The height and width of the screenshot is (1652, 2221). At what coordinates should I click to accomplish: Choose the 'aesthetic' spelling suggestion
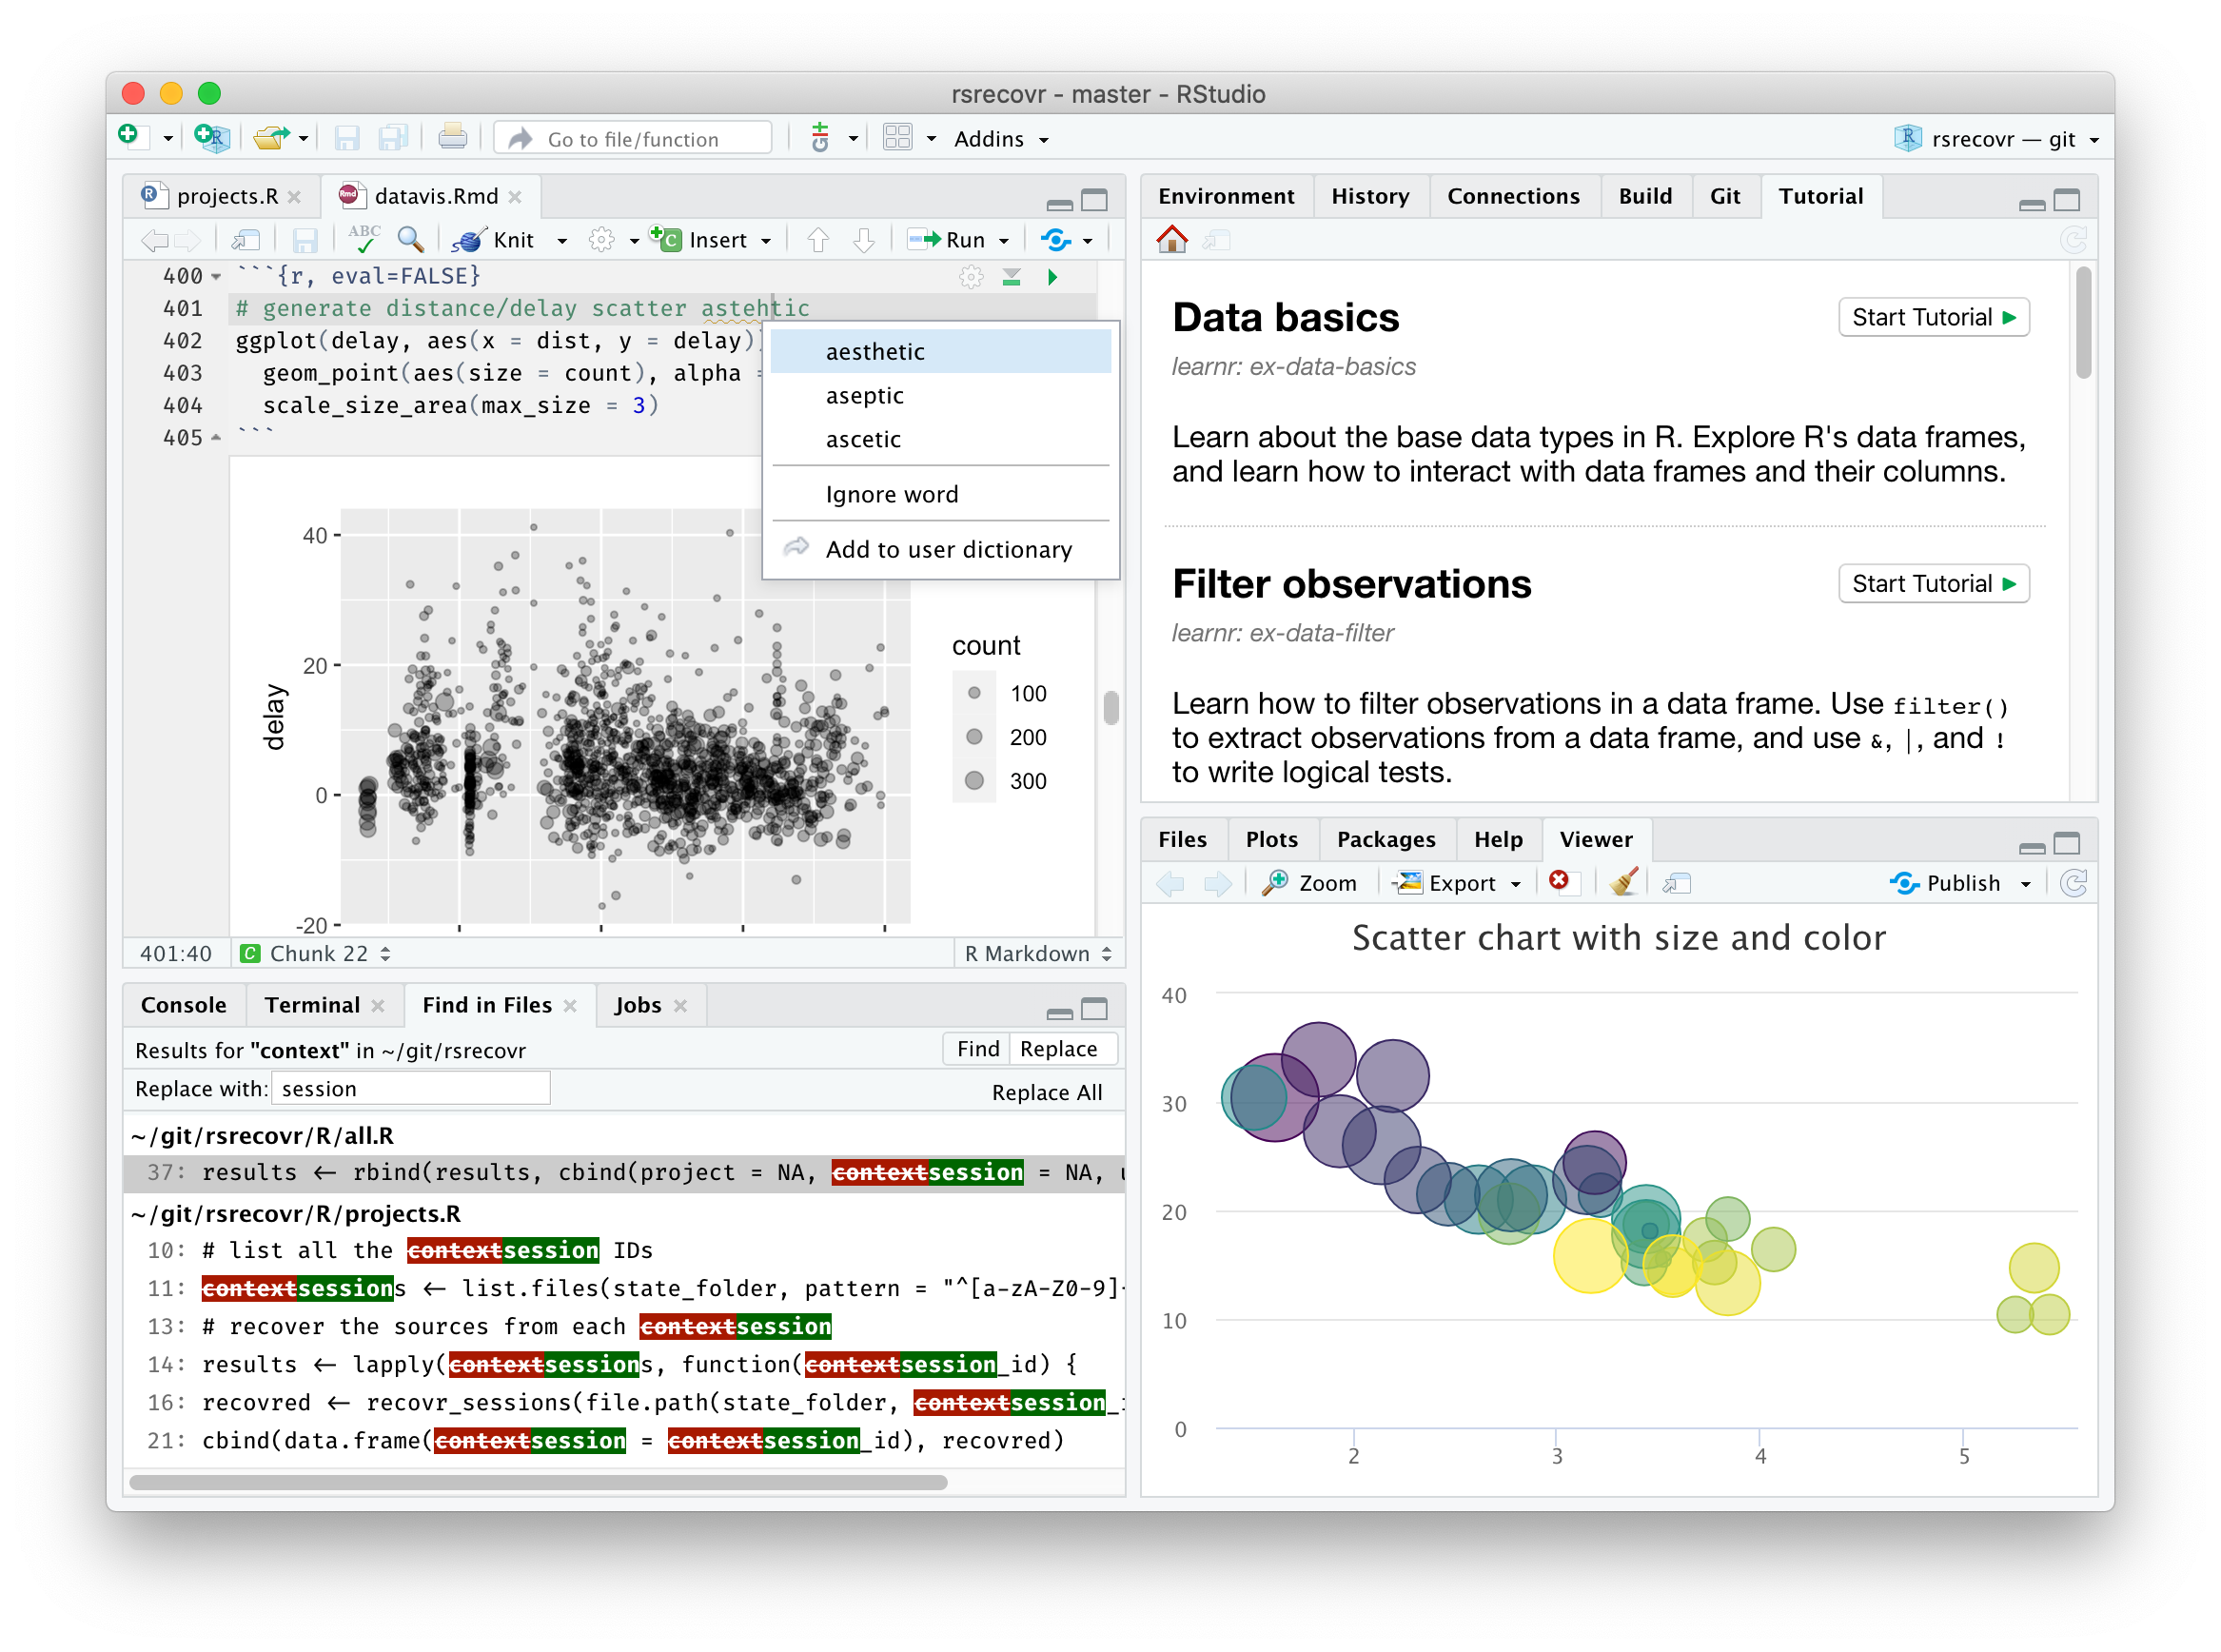(x=875, y=352)
